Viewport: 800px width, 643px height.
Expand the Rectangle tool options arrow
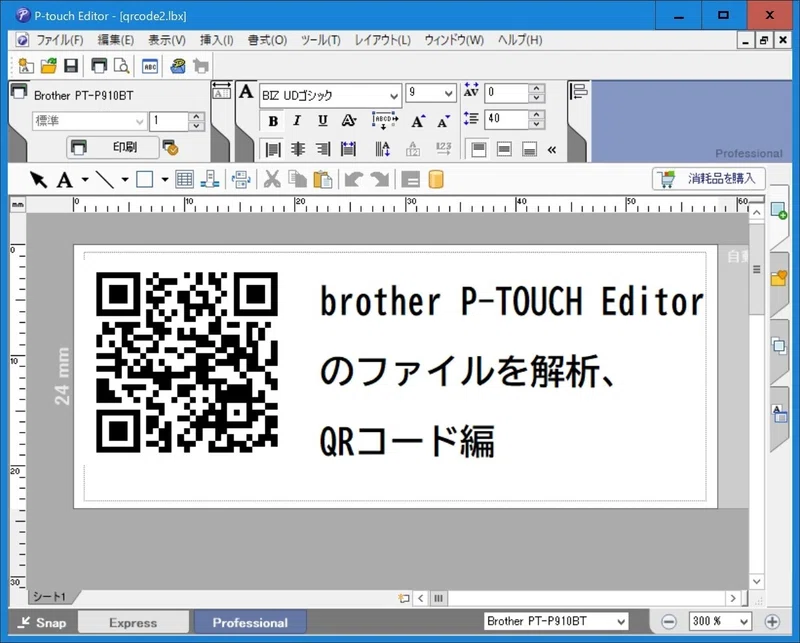point(164,180)
